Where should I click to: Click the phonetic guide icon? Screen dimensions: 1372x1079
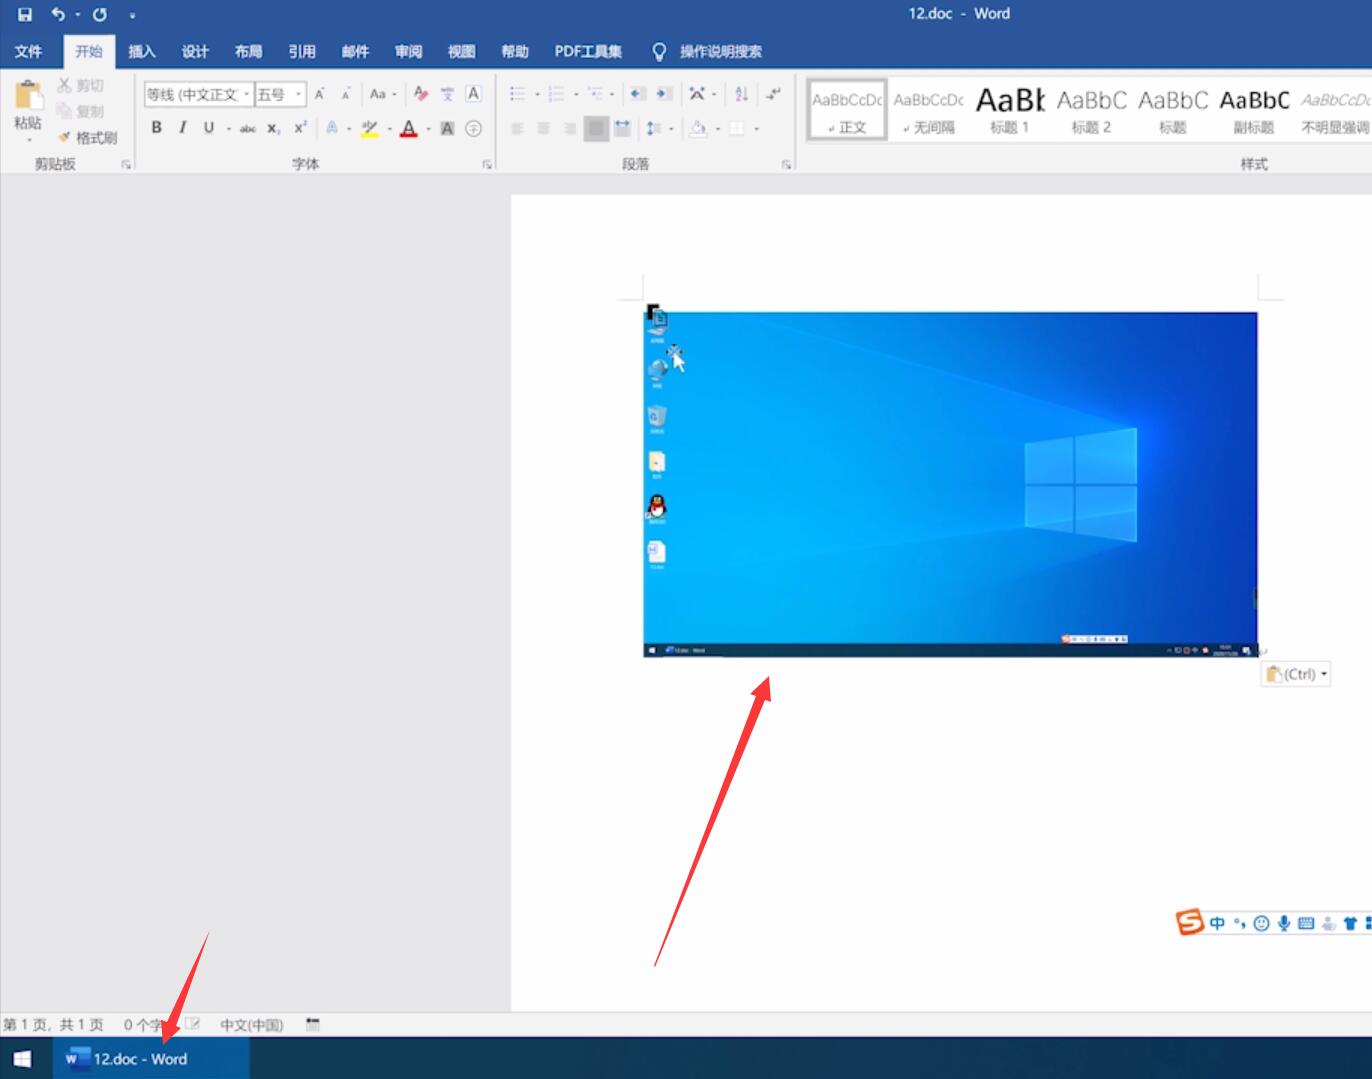(x=447, y=94)
